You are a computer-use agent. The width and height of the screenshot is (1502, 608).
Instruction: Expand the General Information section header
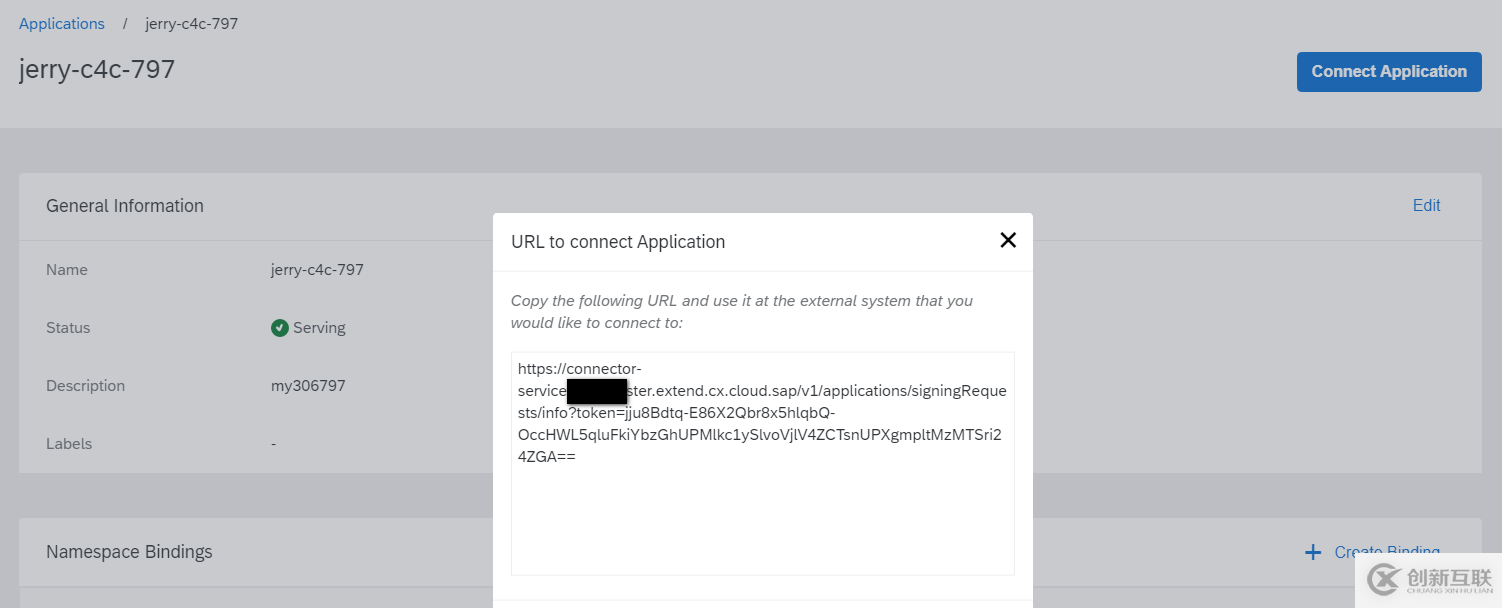(x=124, y=206)
